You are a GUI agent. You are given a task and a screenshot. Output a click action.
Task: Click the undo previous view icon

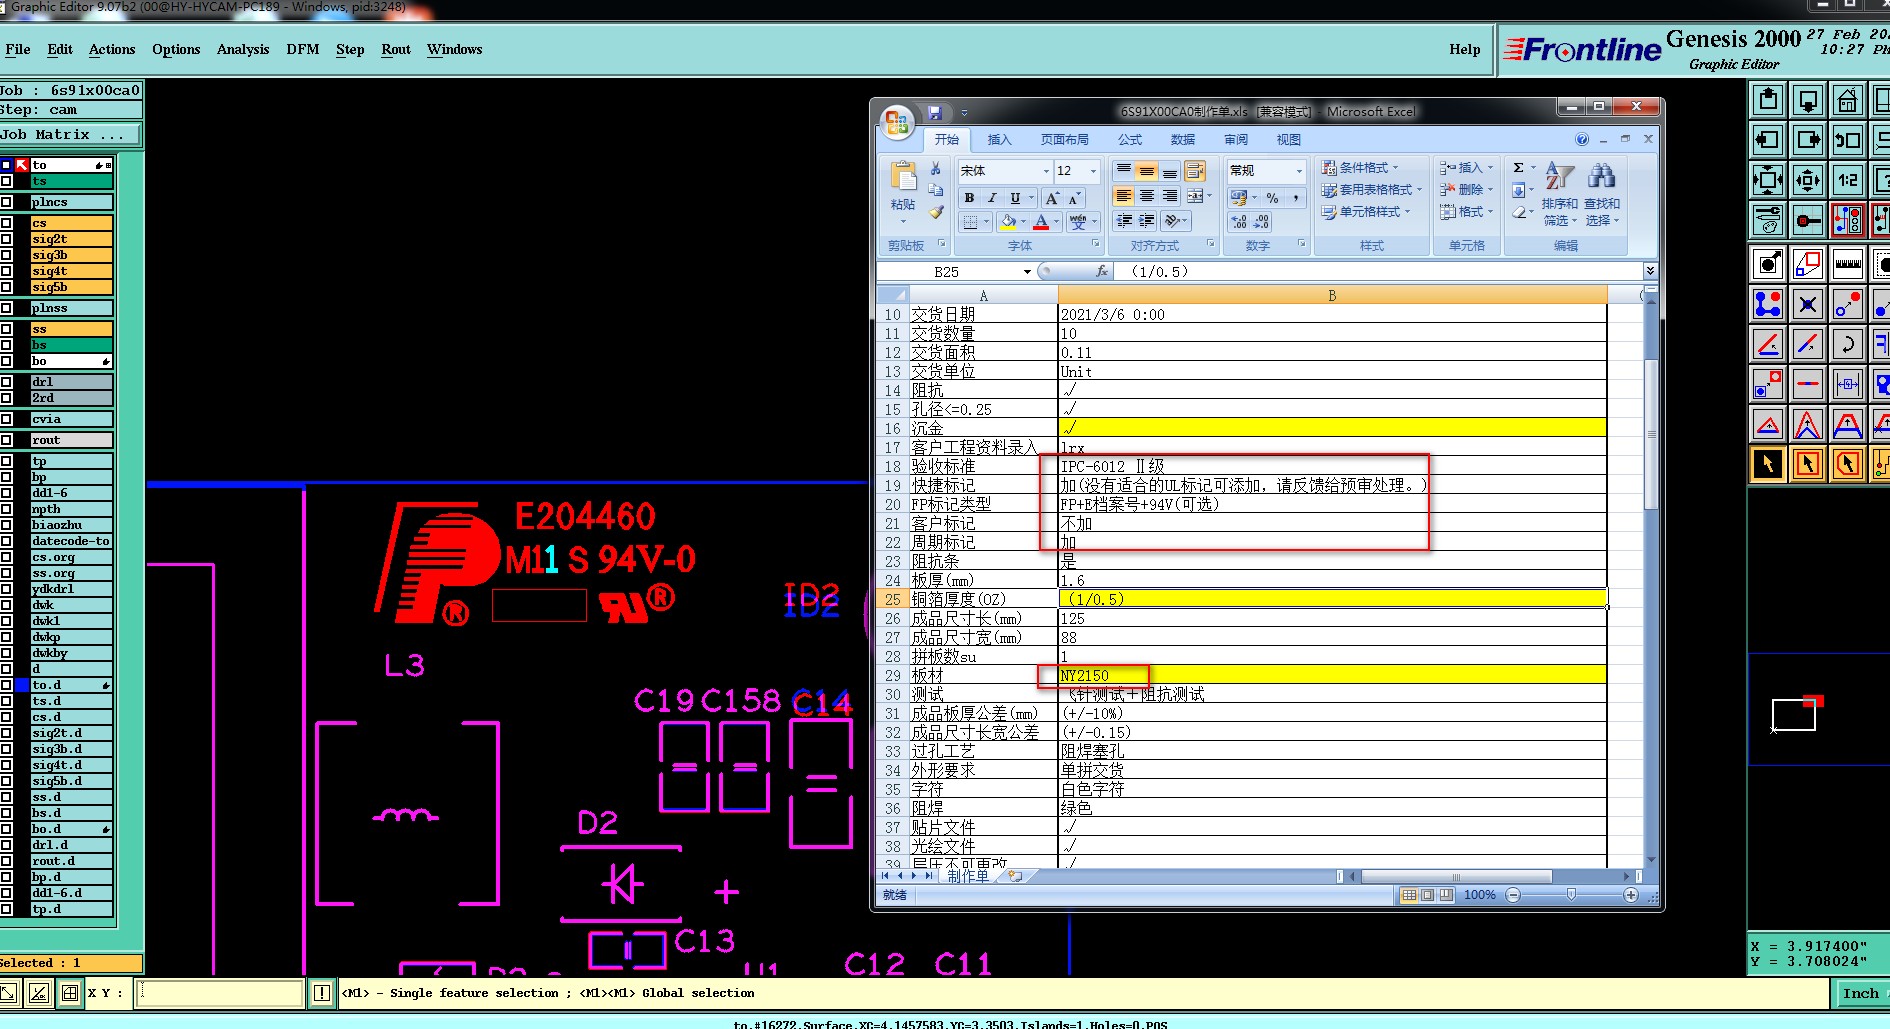point(1847,140)
